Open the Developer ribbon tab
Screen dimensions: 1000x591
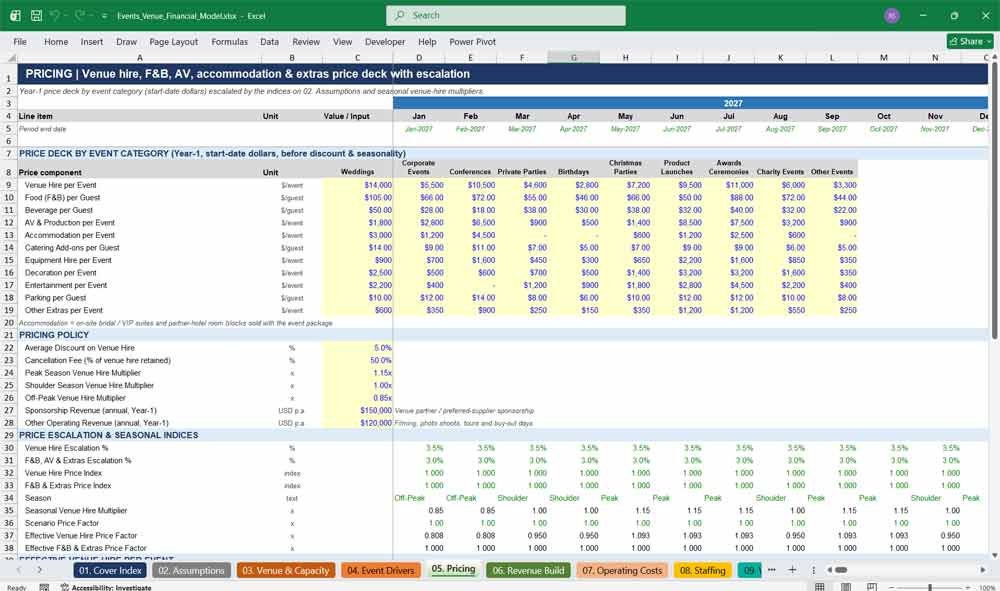385,41
